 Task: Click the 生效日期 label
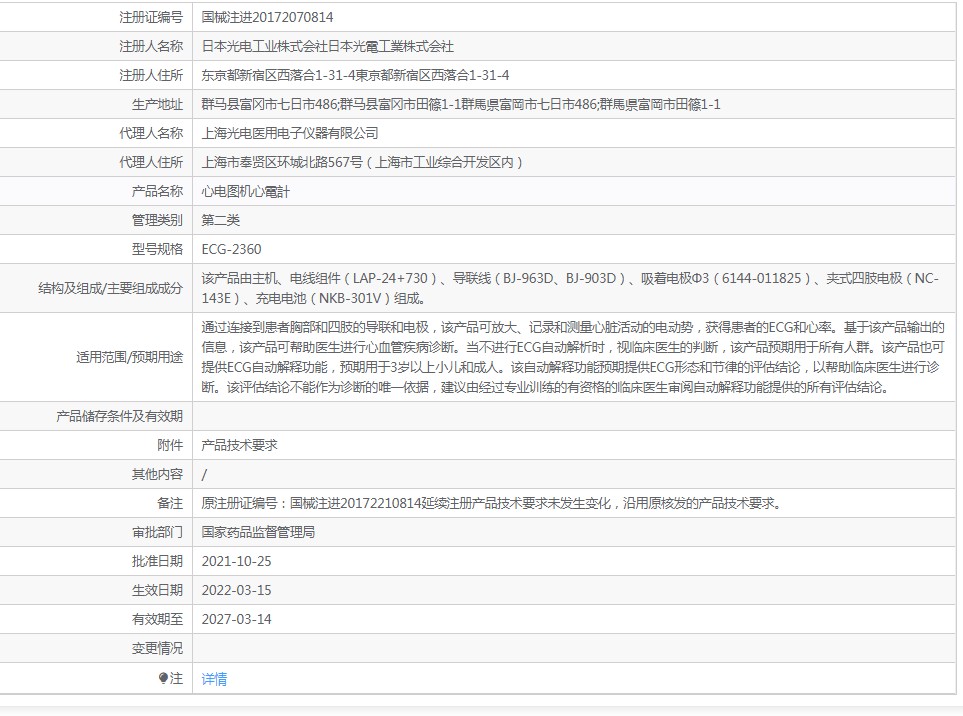click(x=157, y=590)
